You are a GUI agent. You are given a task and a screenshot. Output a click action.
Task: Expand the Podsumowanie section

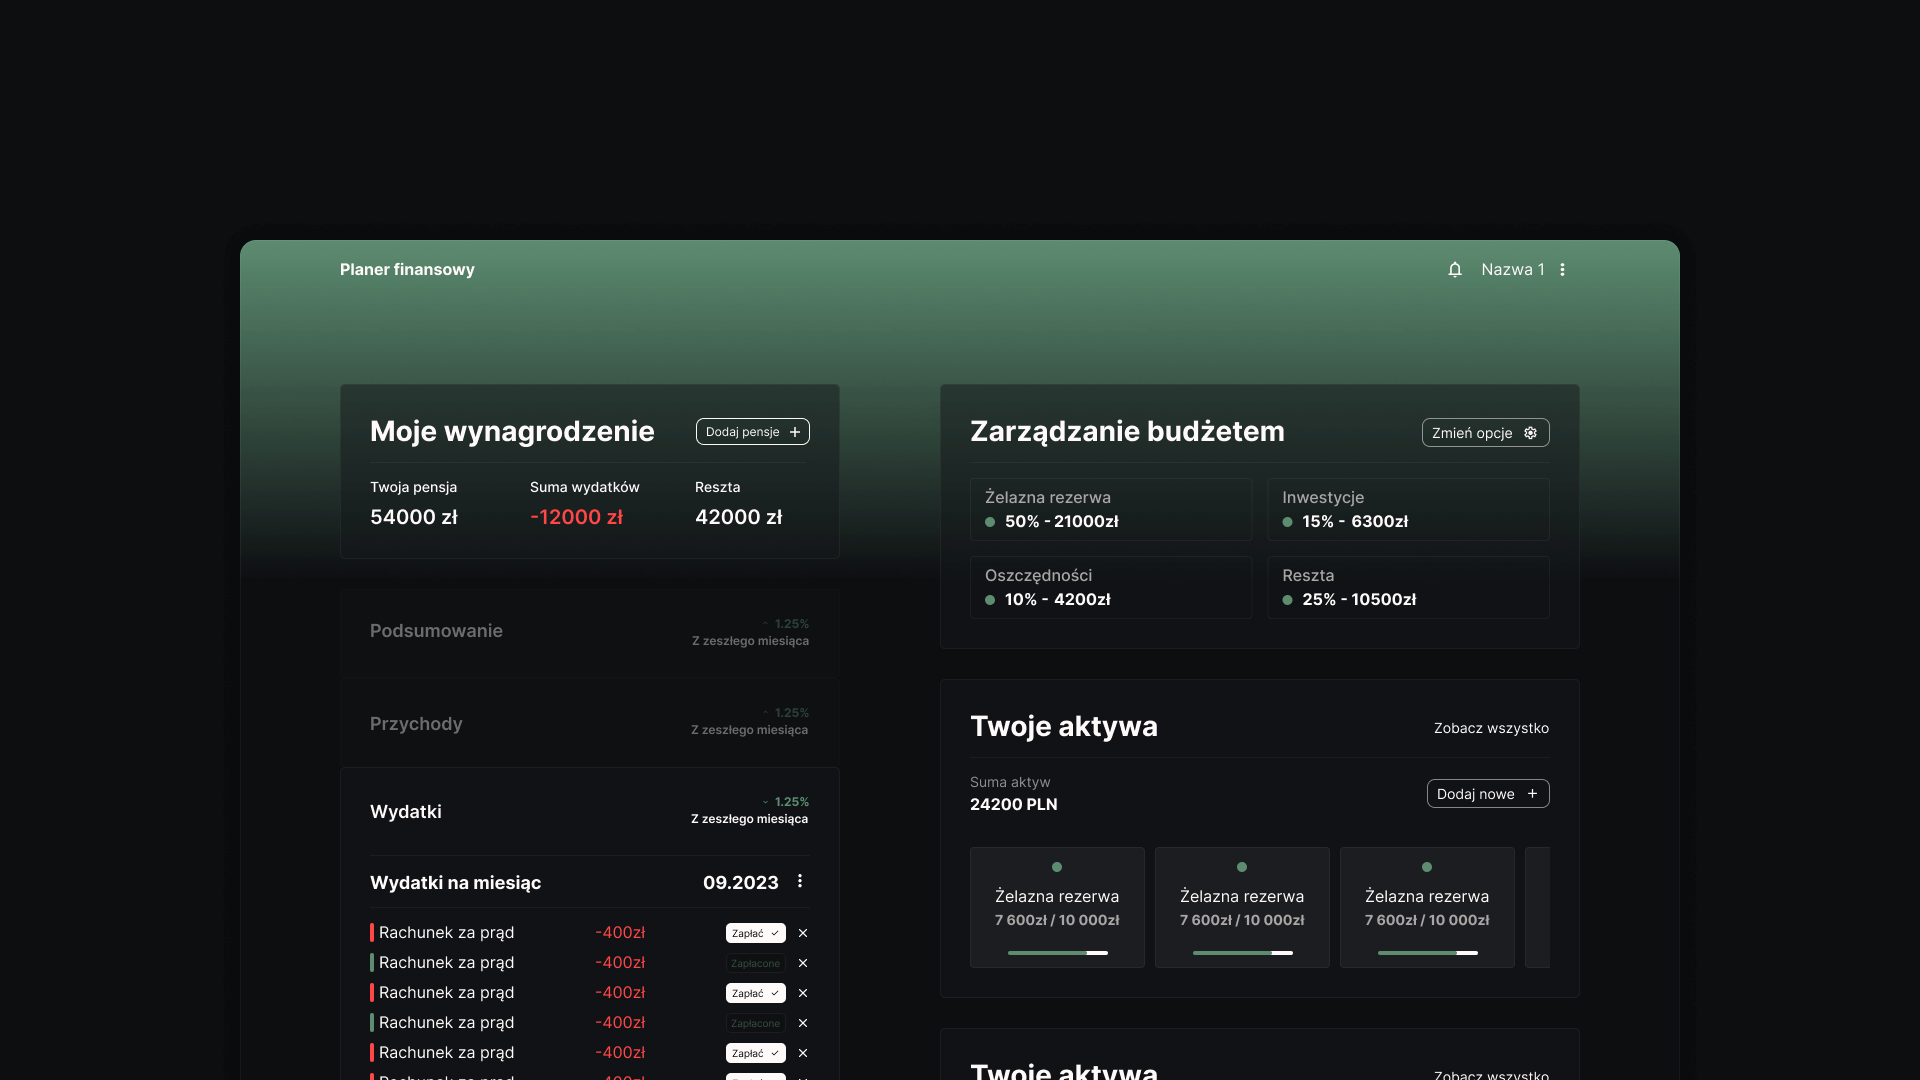(x=437, y=631)
